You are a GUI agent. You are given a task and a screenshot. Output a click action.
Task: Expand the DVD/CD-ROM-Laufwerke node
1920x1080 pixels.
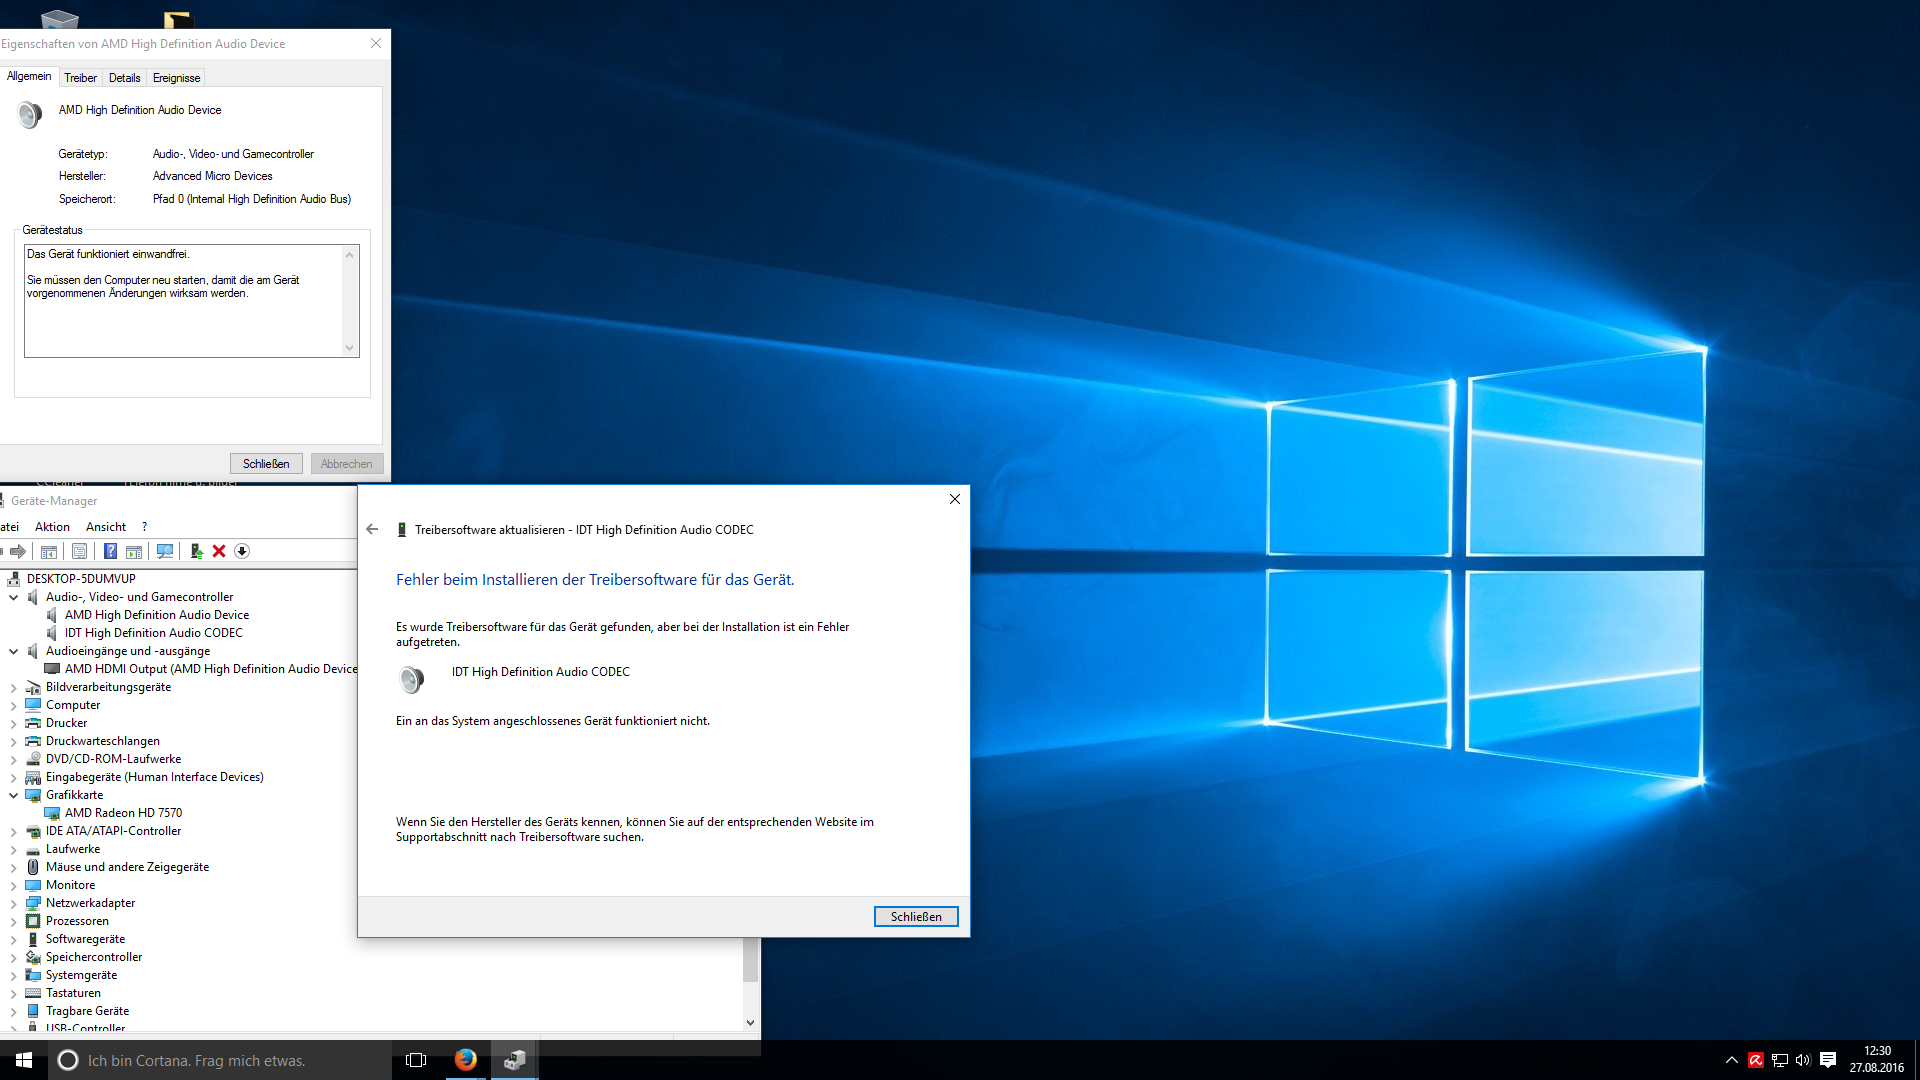[14, 759]
